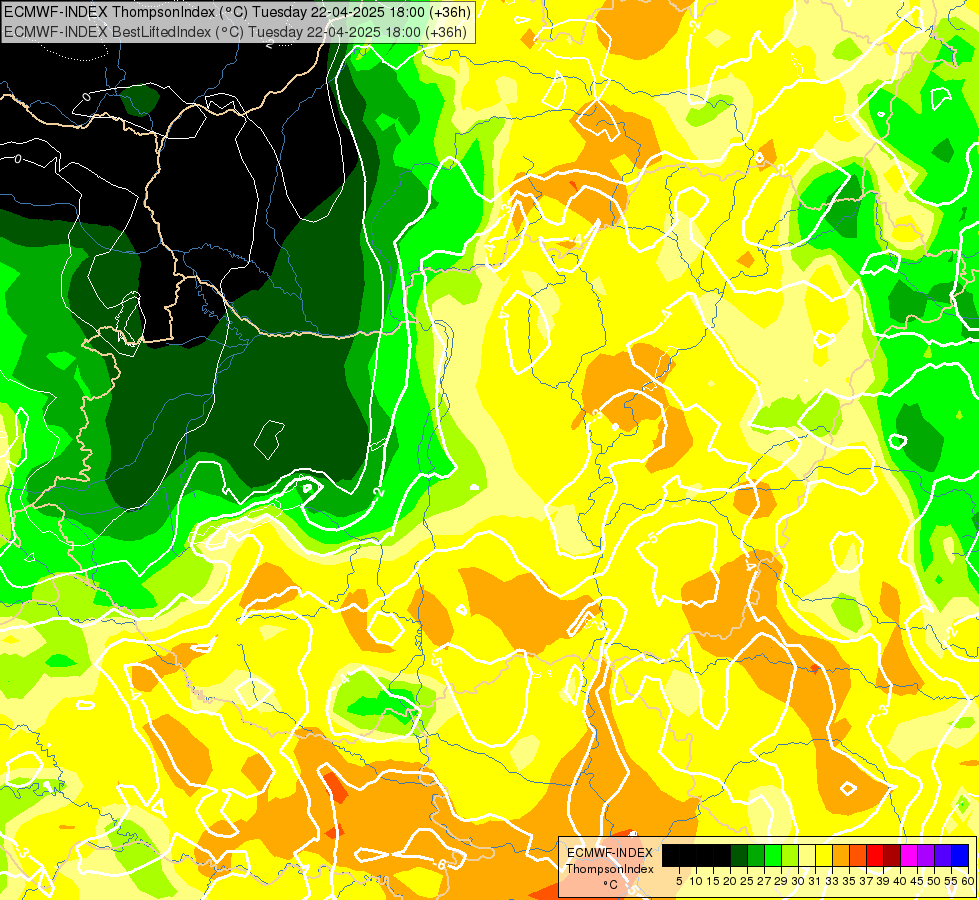Click the legend tick label '40'
The height and width of the screenshot is (900, 979).
click(901, 881)
